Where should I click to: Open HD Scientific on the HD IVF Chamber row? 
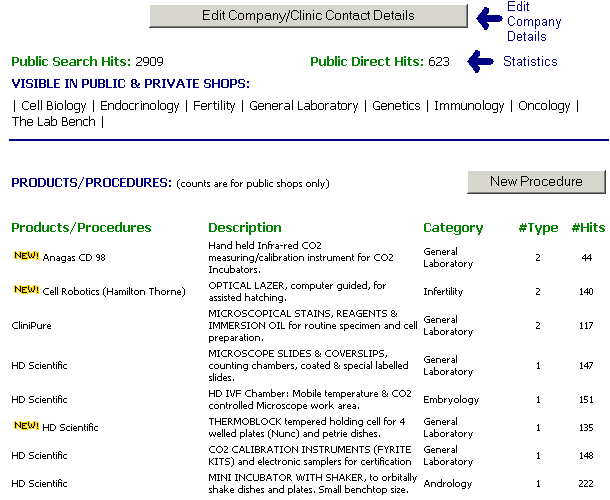pyautogui.click(x=39, y=400)
